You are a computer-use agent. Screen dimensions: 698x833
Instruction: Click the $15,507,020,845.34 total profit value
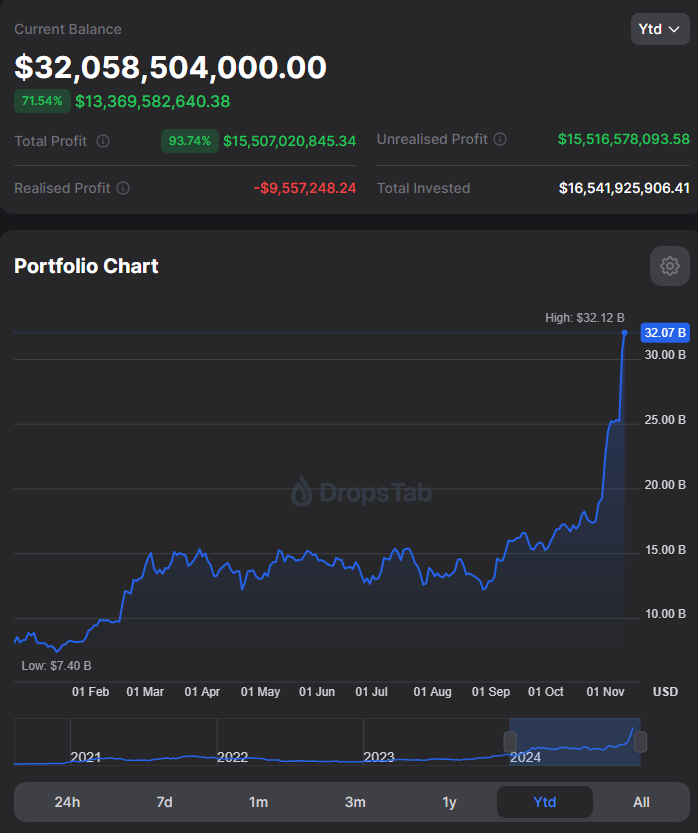pyautogui.click(x=290, y=141)
